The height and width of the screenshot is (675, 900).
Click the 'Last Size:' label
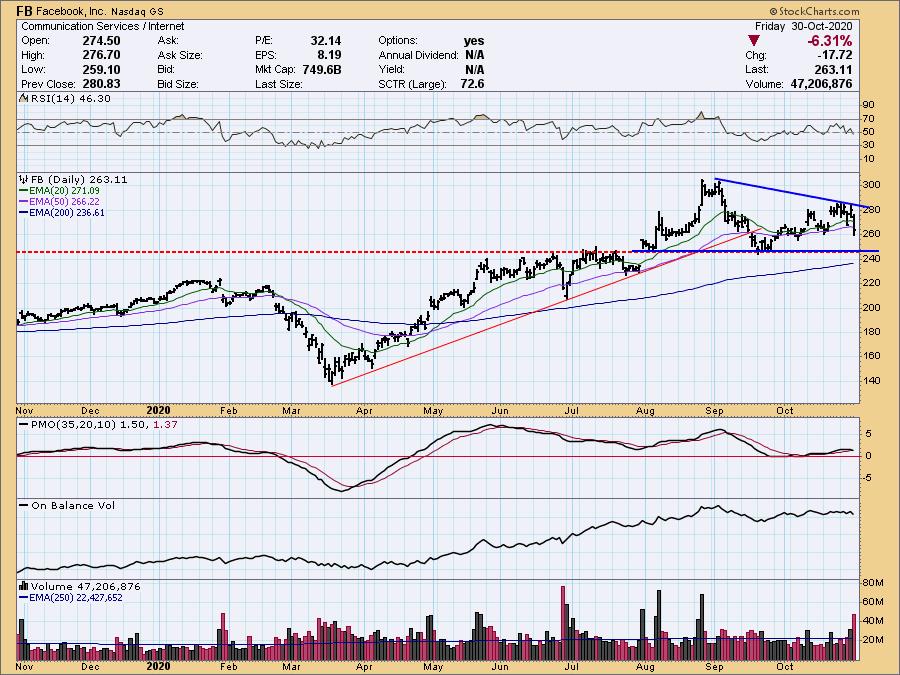(279, 84)
